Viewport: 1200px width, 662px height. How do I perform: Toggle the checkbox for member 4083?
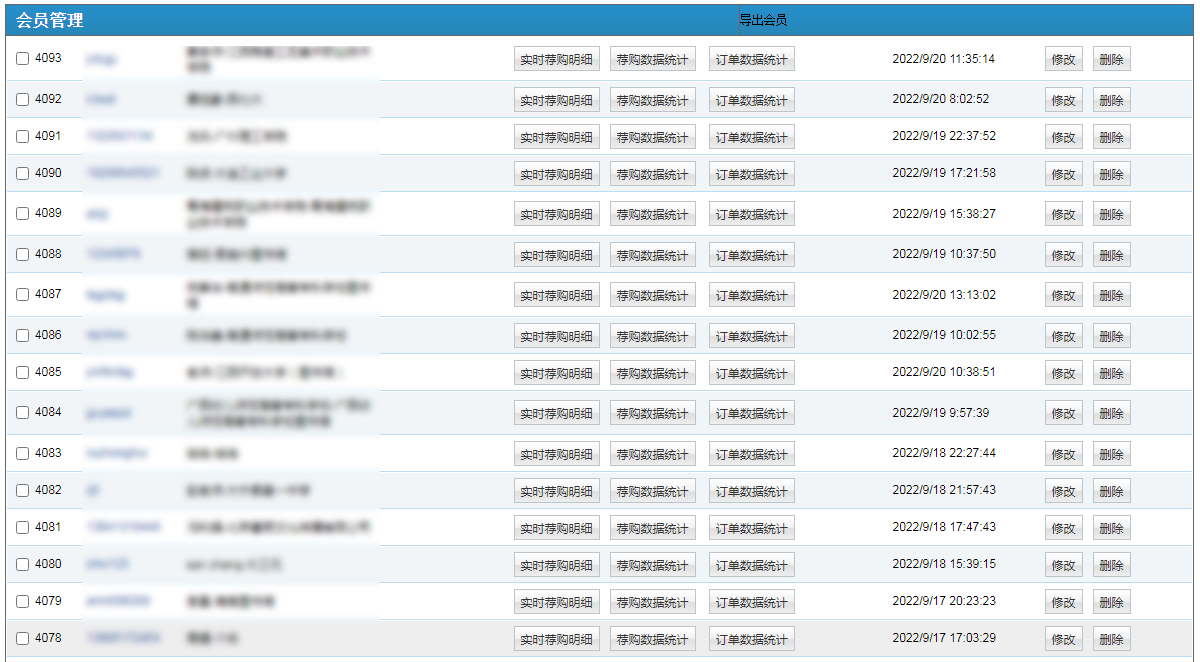click(23, 454)
